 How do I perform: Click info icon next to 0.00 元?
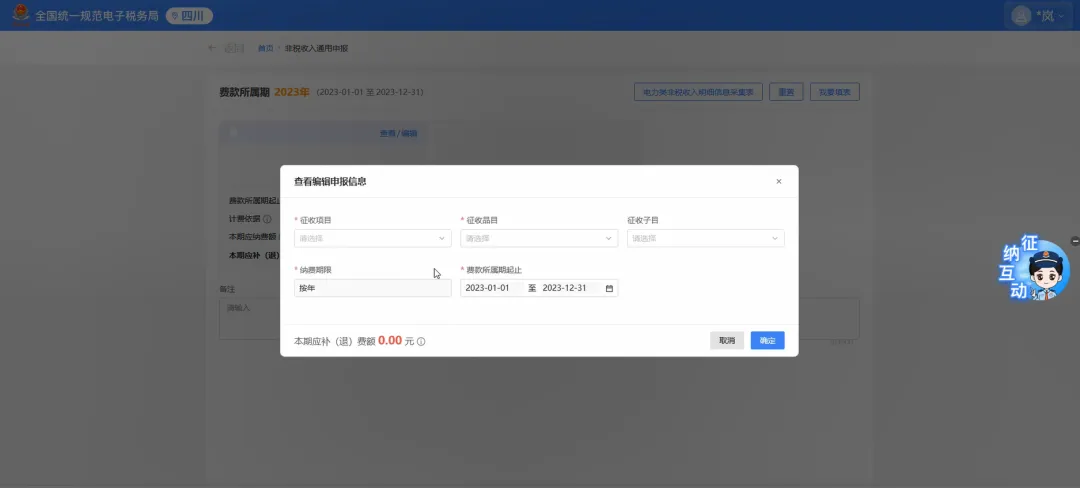(x=421, y=342)
